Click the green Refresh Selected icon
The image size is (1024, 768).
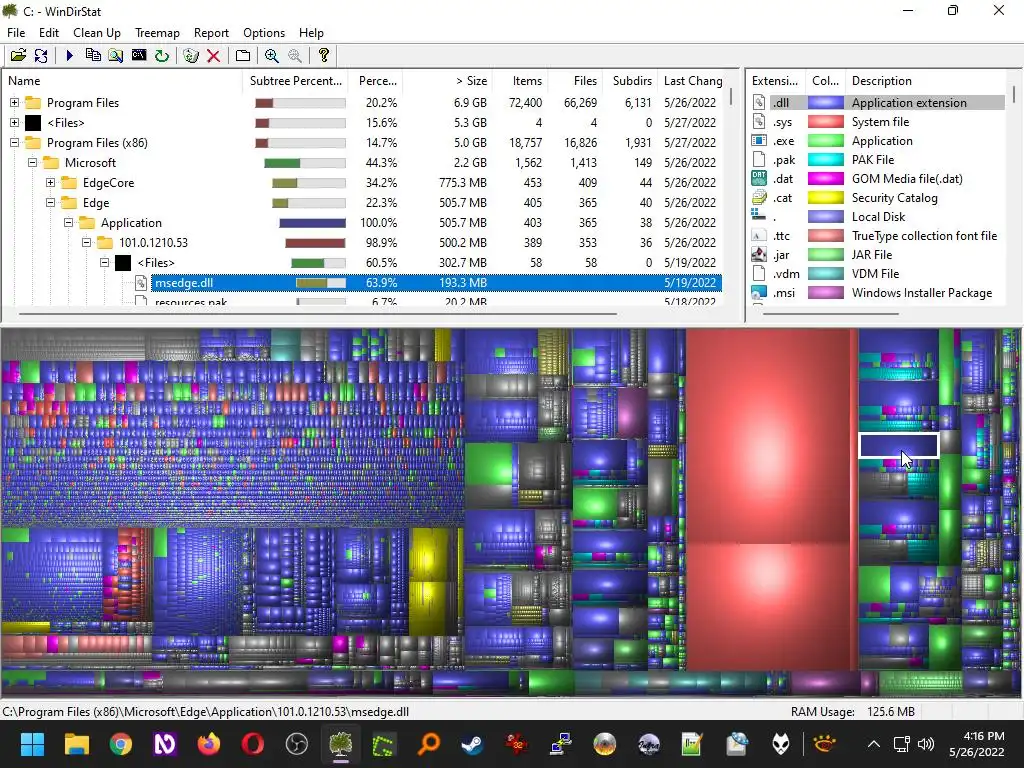[161, 56]
